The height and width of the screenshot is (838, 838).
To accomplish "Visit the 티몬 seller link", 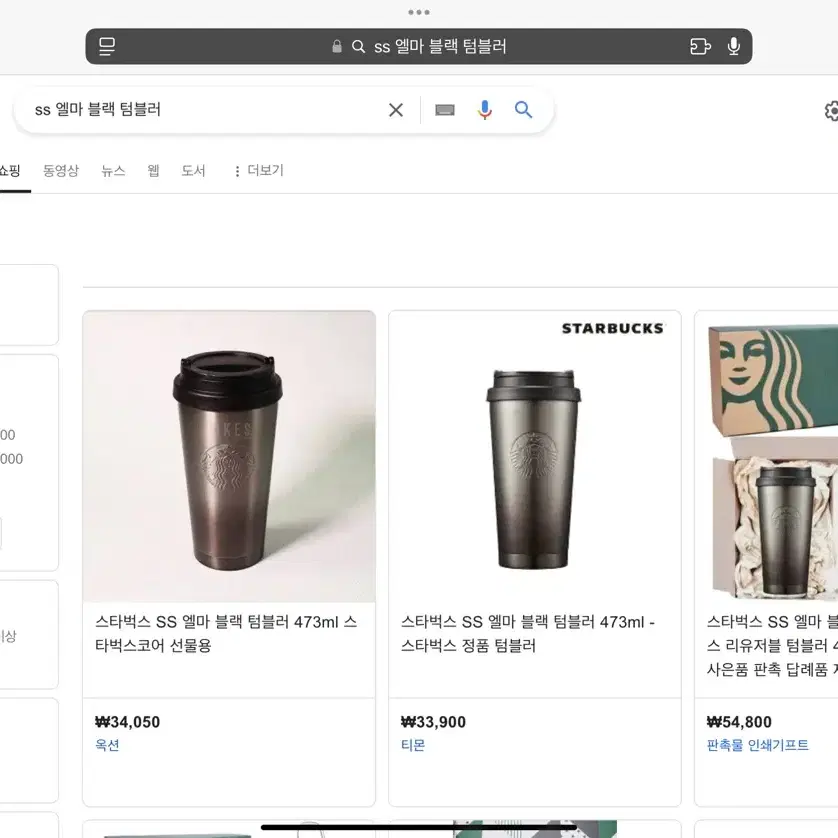I will click(413, 745).
